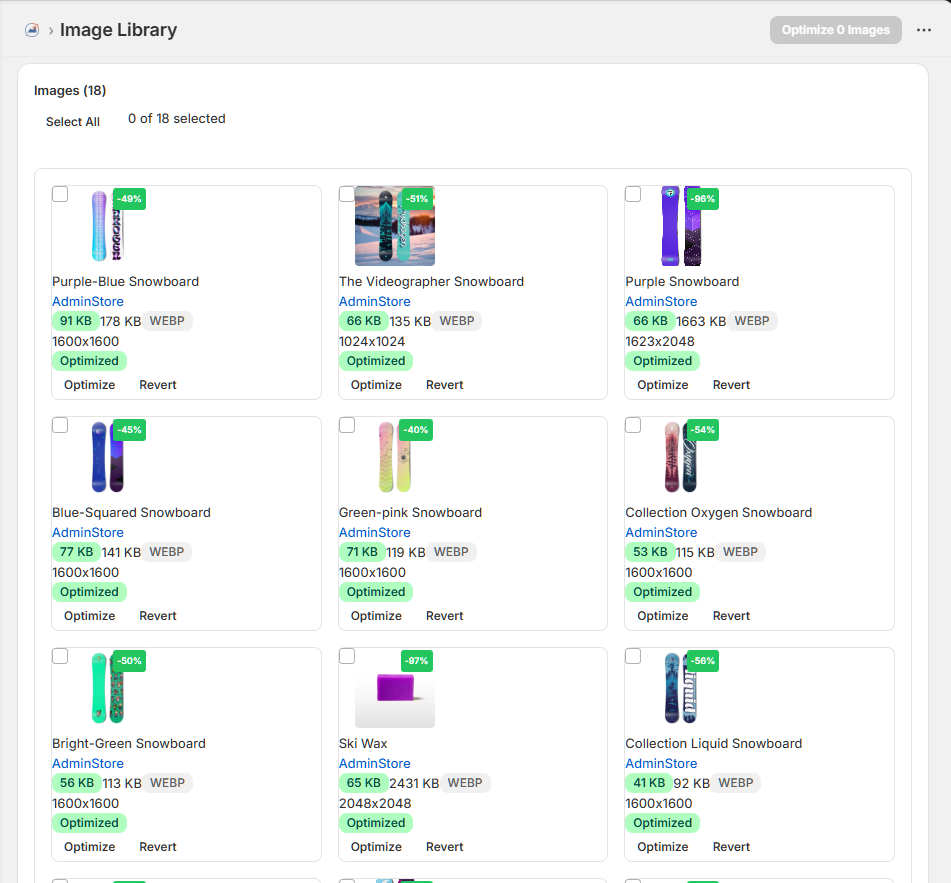Open The Videographer Snowboard thumbnail

click(x=395, y=226)
